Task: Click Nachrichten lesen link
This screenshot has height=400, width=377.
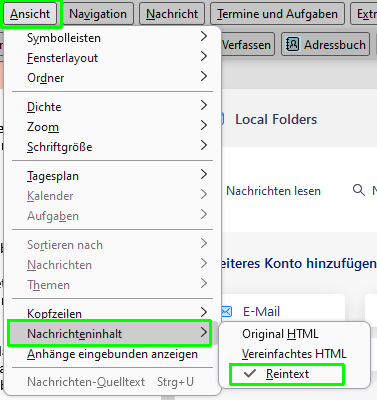Action: [273, 191]
